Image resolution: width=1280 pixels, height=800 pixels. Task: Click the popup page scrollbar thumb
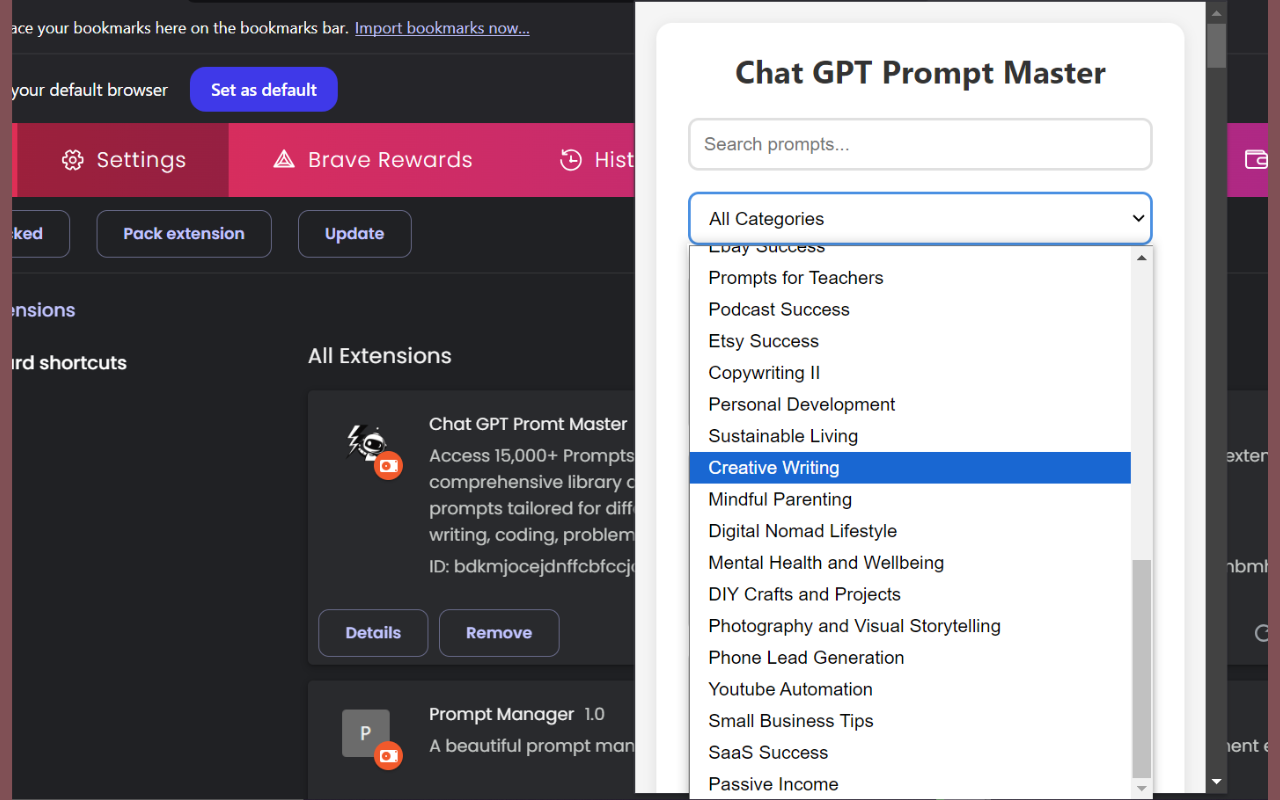click(1217, 46)
